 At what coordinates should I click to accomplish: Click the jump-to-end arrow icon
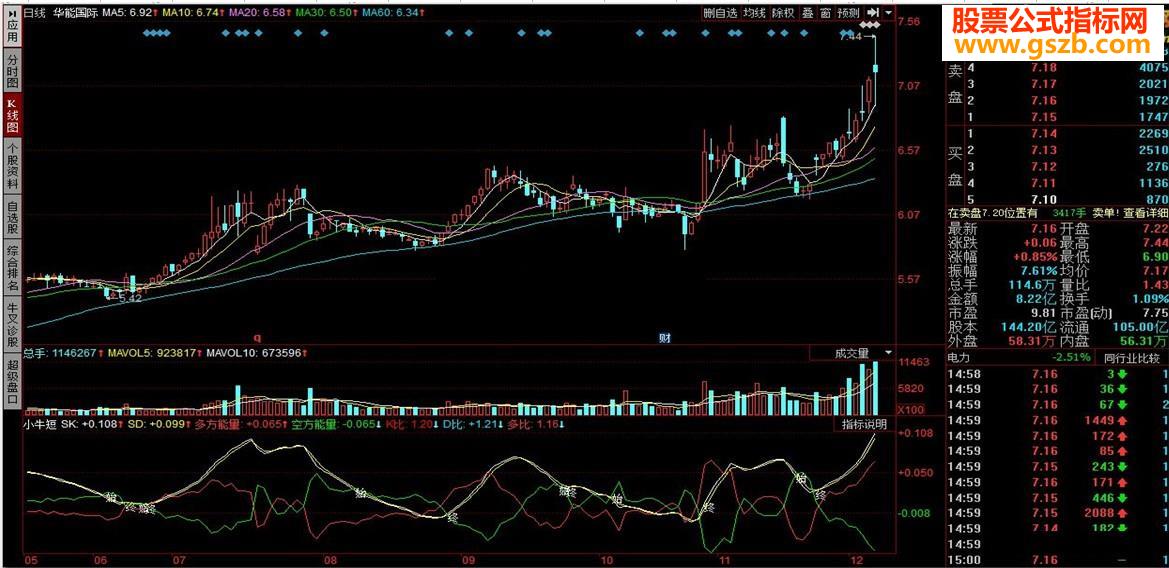coord(873,13)
